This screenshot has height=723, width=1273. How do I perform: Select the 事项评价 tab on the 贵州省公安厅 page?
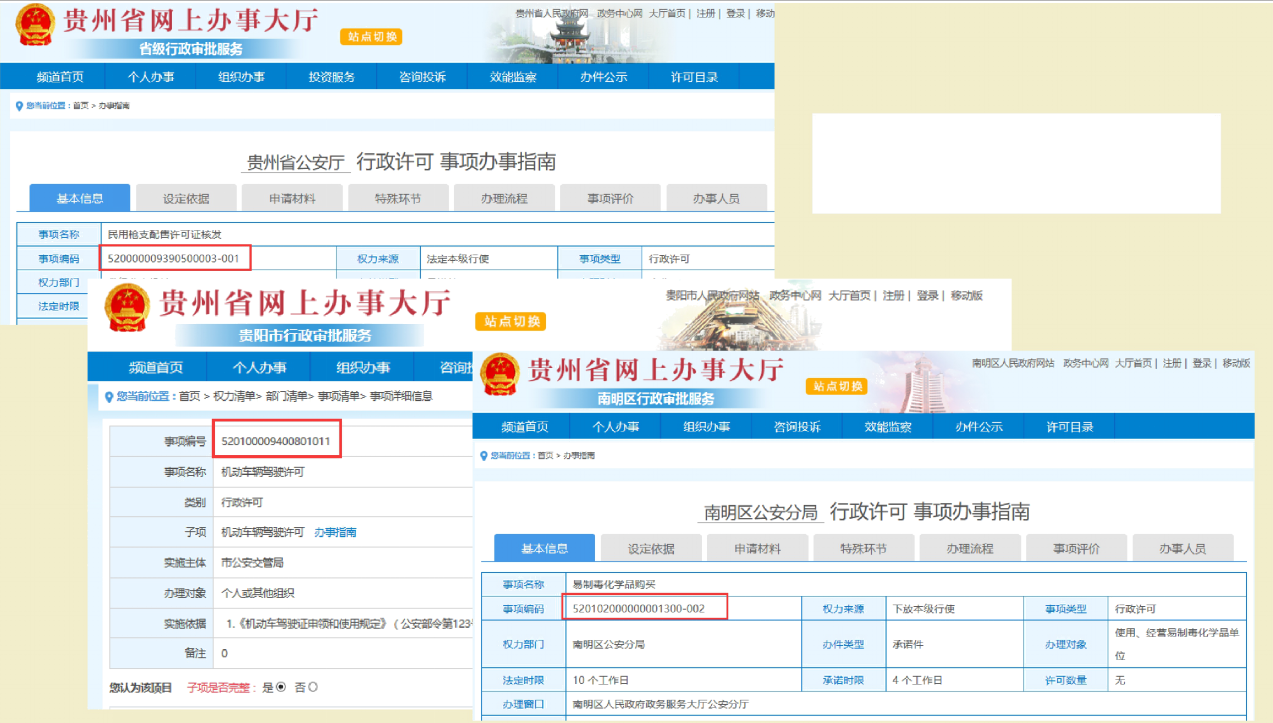(x=610, y=198)
